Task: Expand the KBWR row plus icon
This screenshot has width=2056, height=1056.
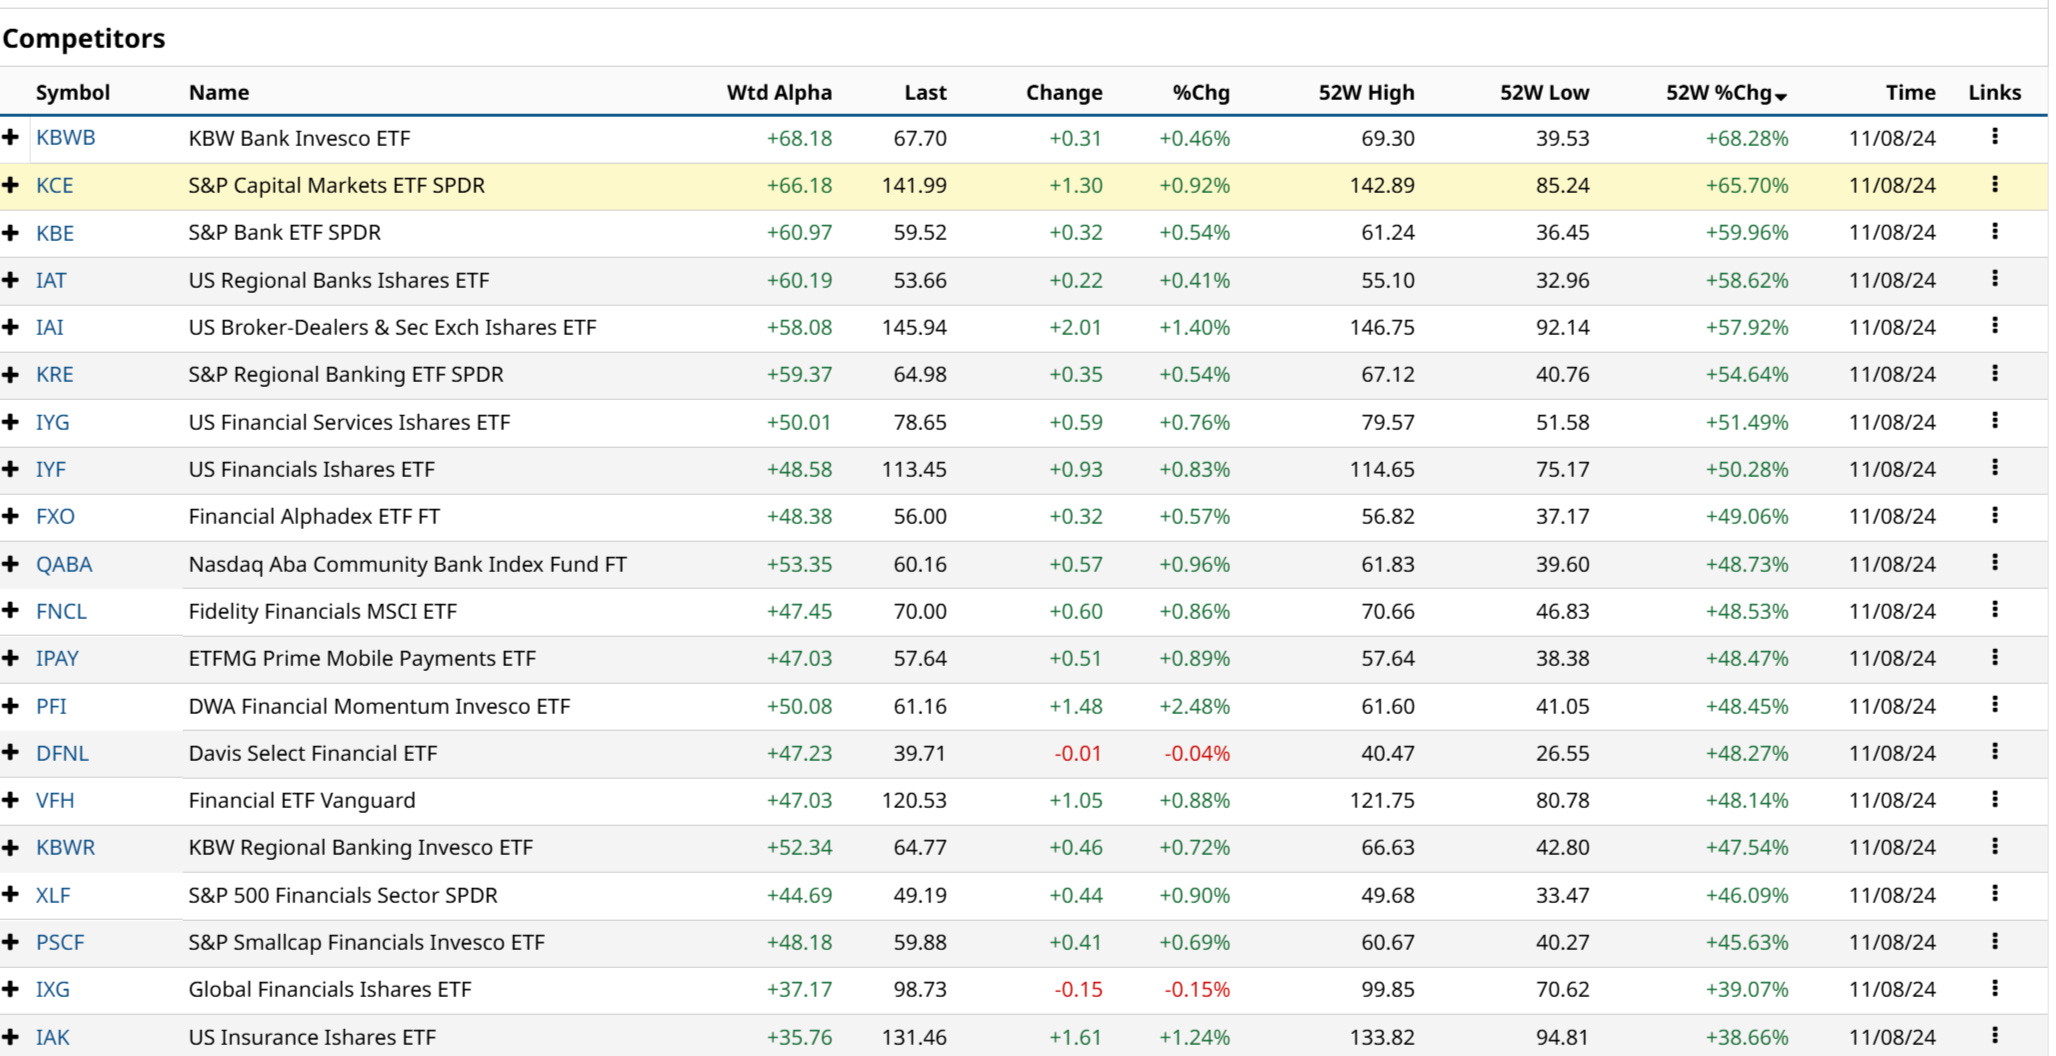Action: (x=11, y=847)
